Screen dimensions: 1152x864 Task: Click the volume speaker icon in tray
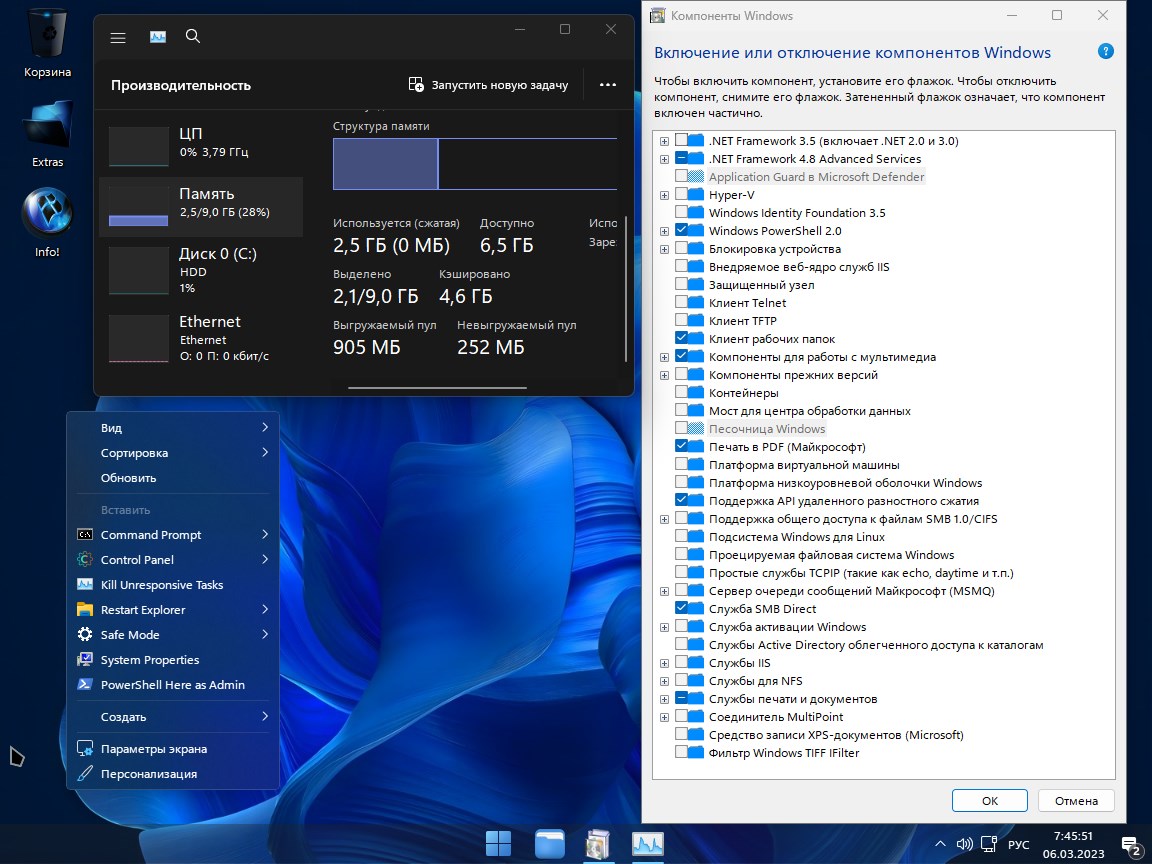tap(964, 845)
